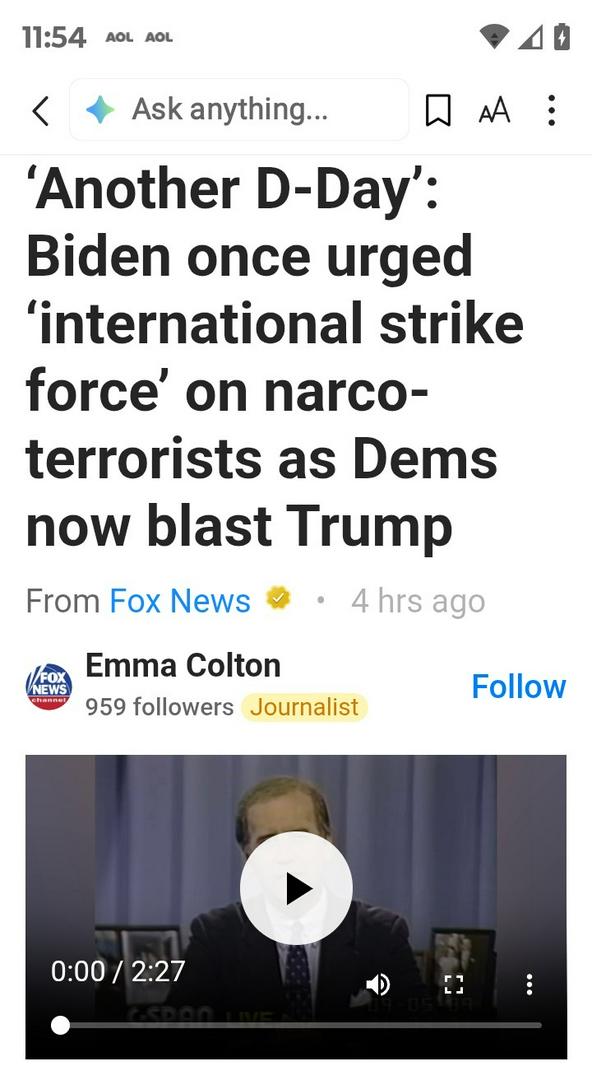The width and height of the screenshot is (592, 1080).
Task: Click the video progress slider handle
Action: point(61,1026)
